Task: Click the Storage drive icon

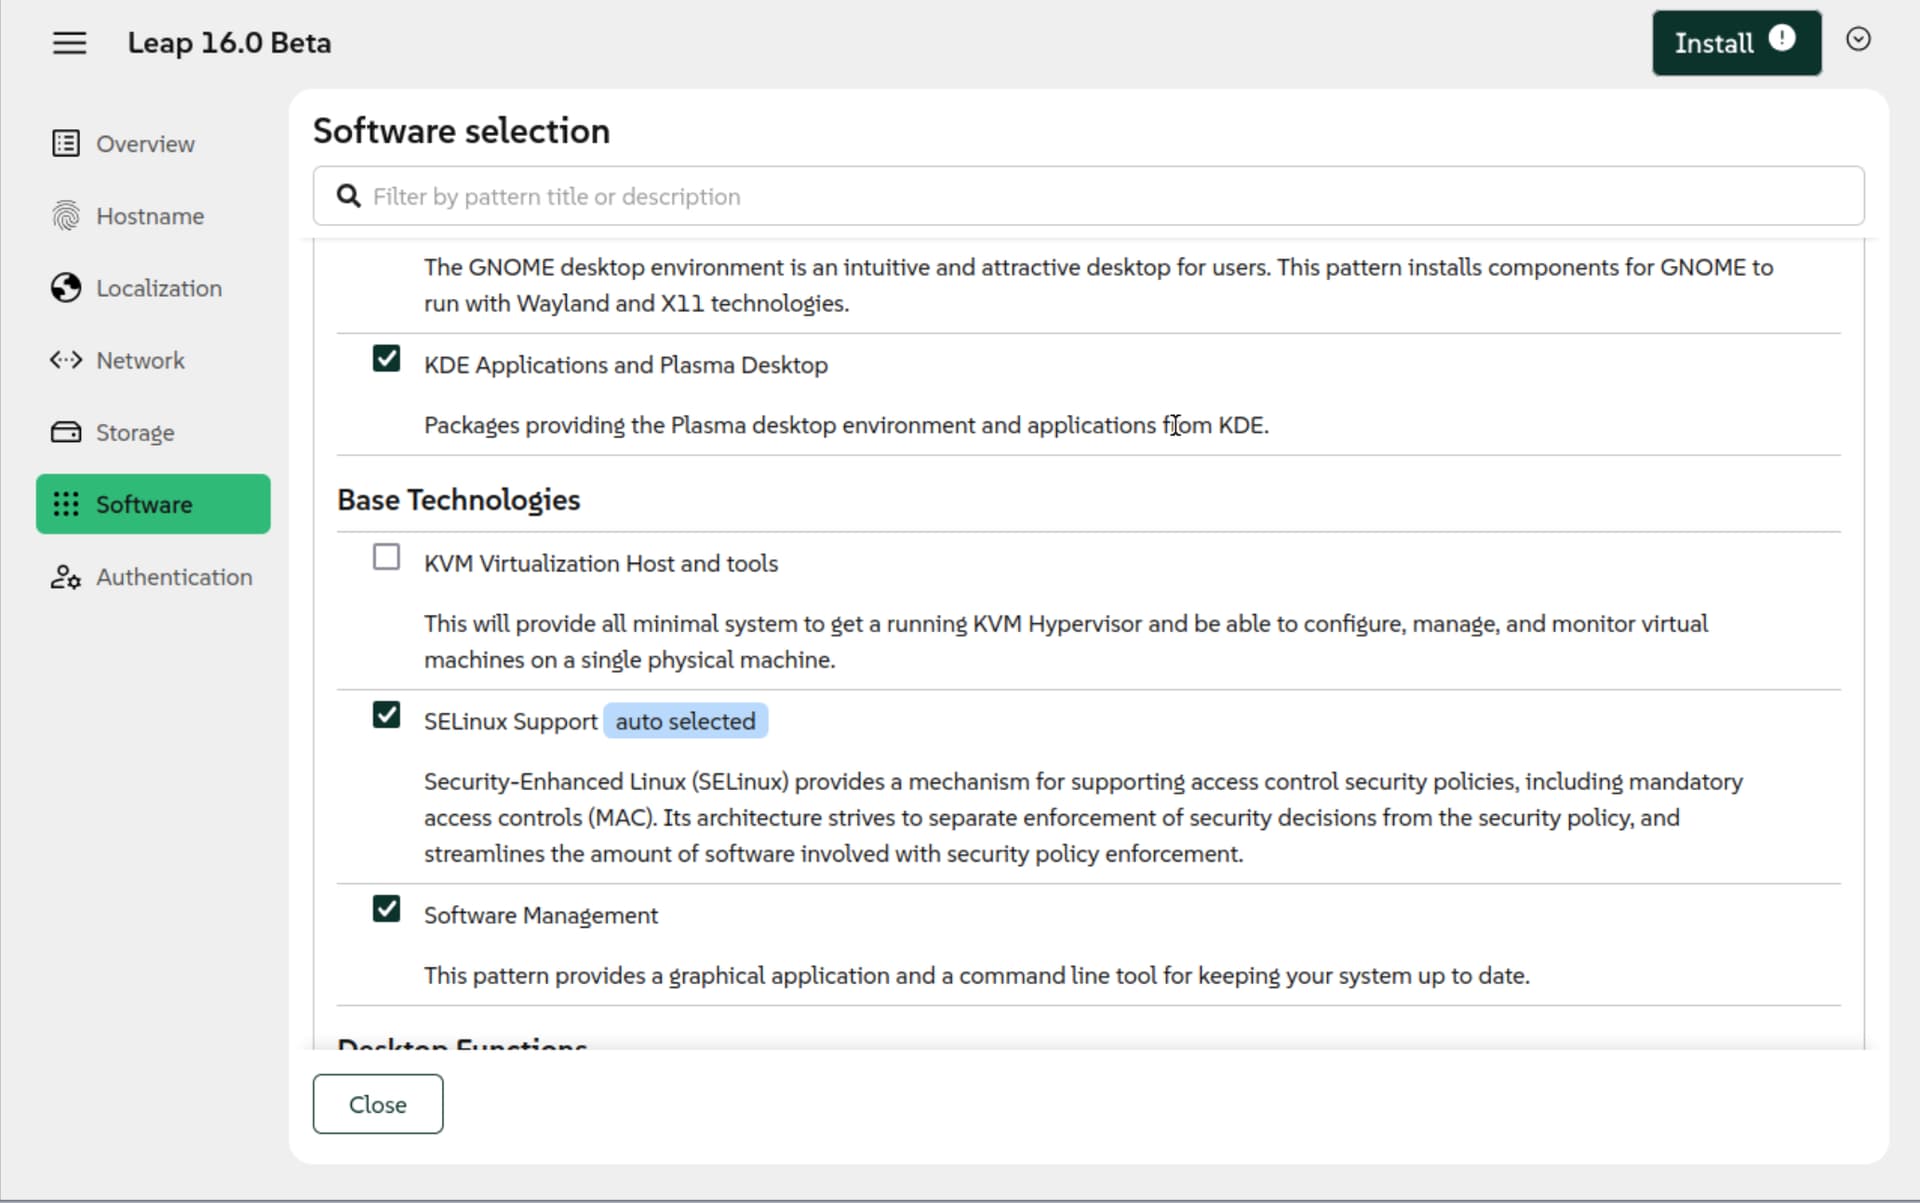Action: 66,432
